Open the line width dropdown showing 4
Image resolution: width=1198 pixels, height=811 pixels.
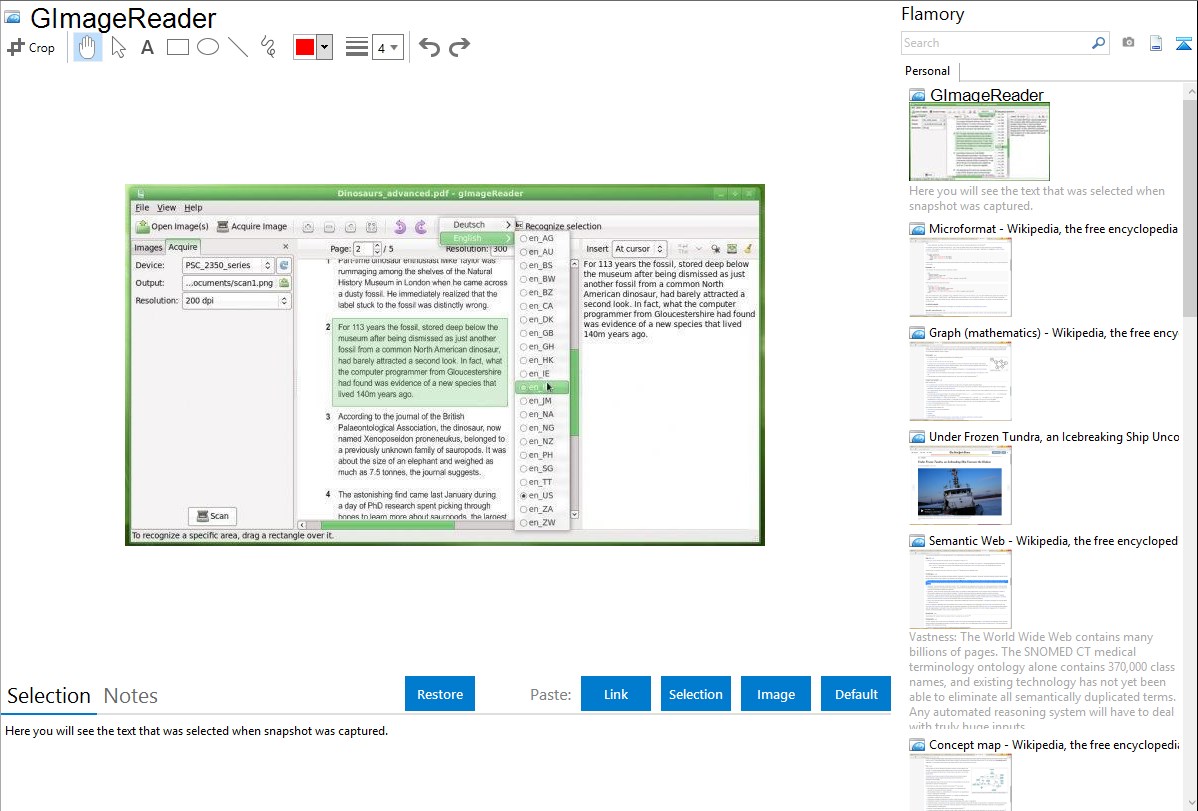[x=388, y=48]
